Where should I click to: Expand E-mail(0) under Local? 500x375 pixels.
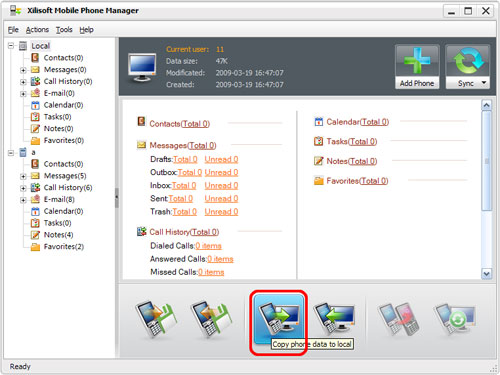[23, 94]
